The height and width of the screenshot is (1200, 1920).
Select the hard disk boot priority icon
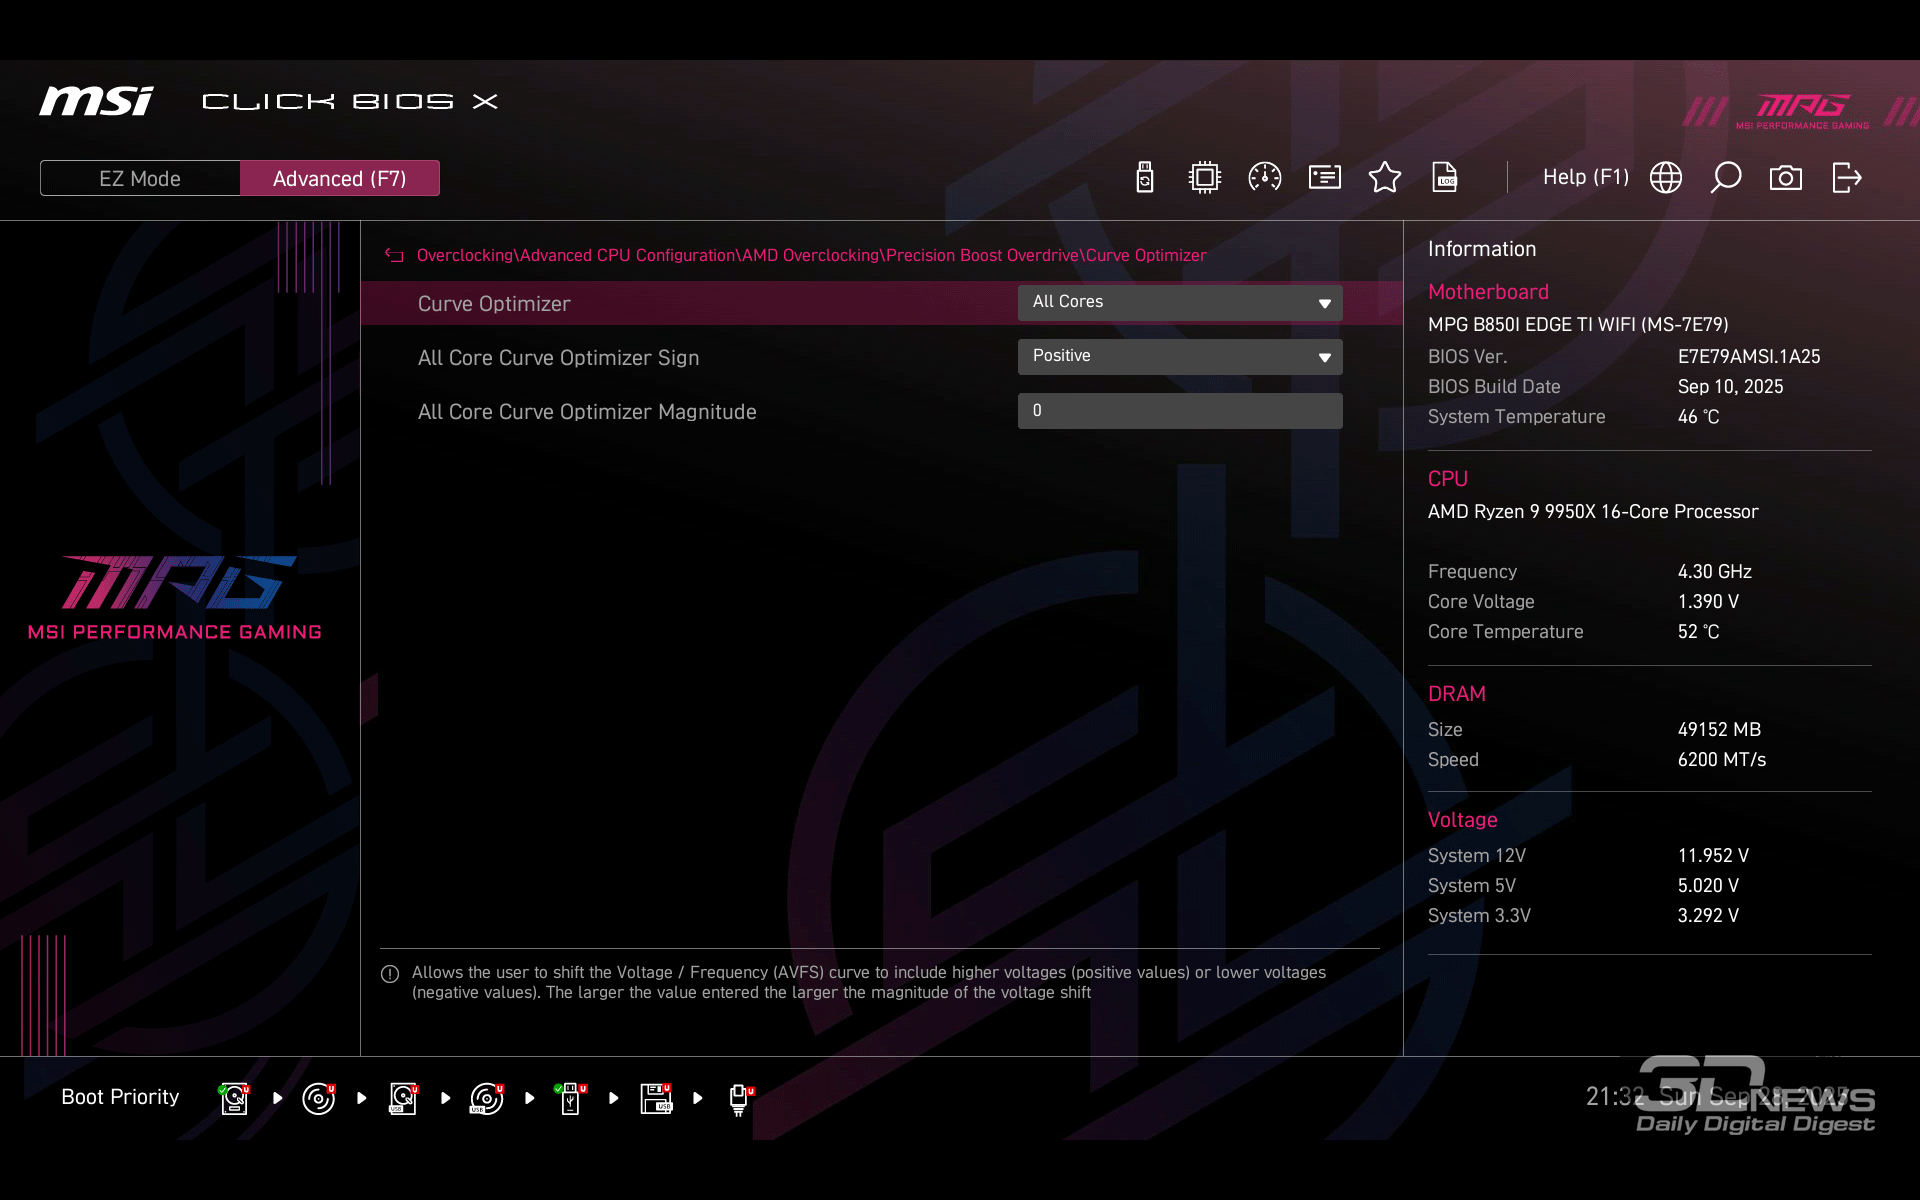[234, 1098]
